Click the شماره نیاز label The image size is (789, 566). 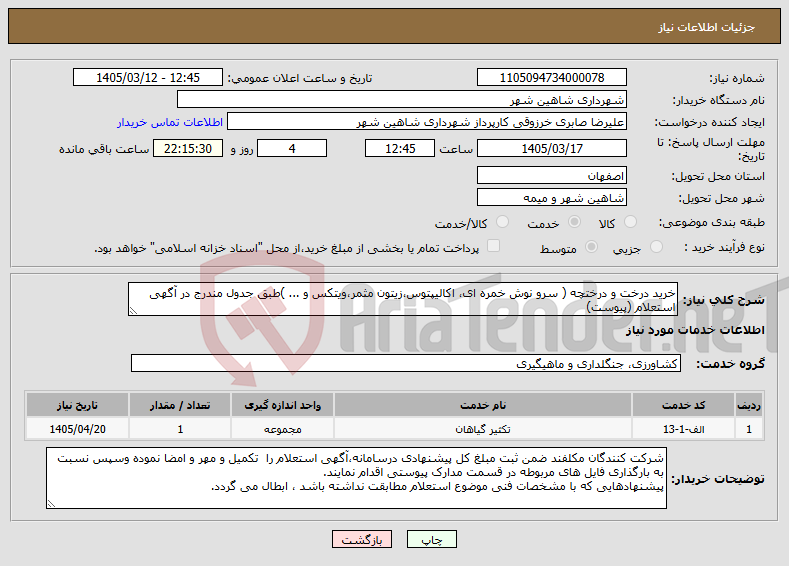click(x=737, y=78)
